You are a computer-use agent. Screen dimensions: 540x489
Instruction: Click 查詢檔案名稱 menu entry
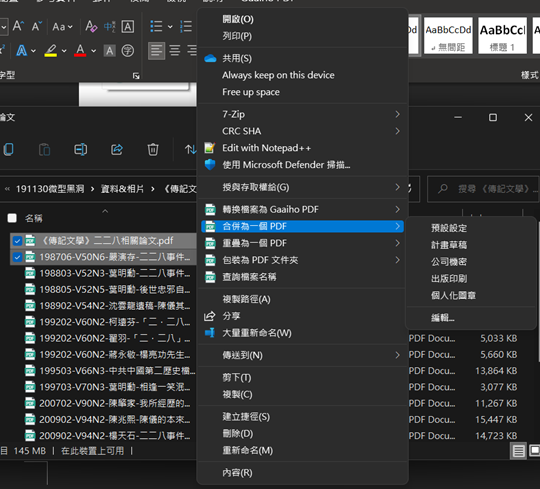[x=302, y=277]
